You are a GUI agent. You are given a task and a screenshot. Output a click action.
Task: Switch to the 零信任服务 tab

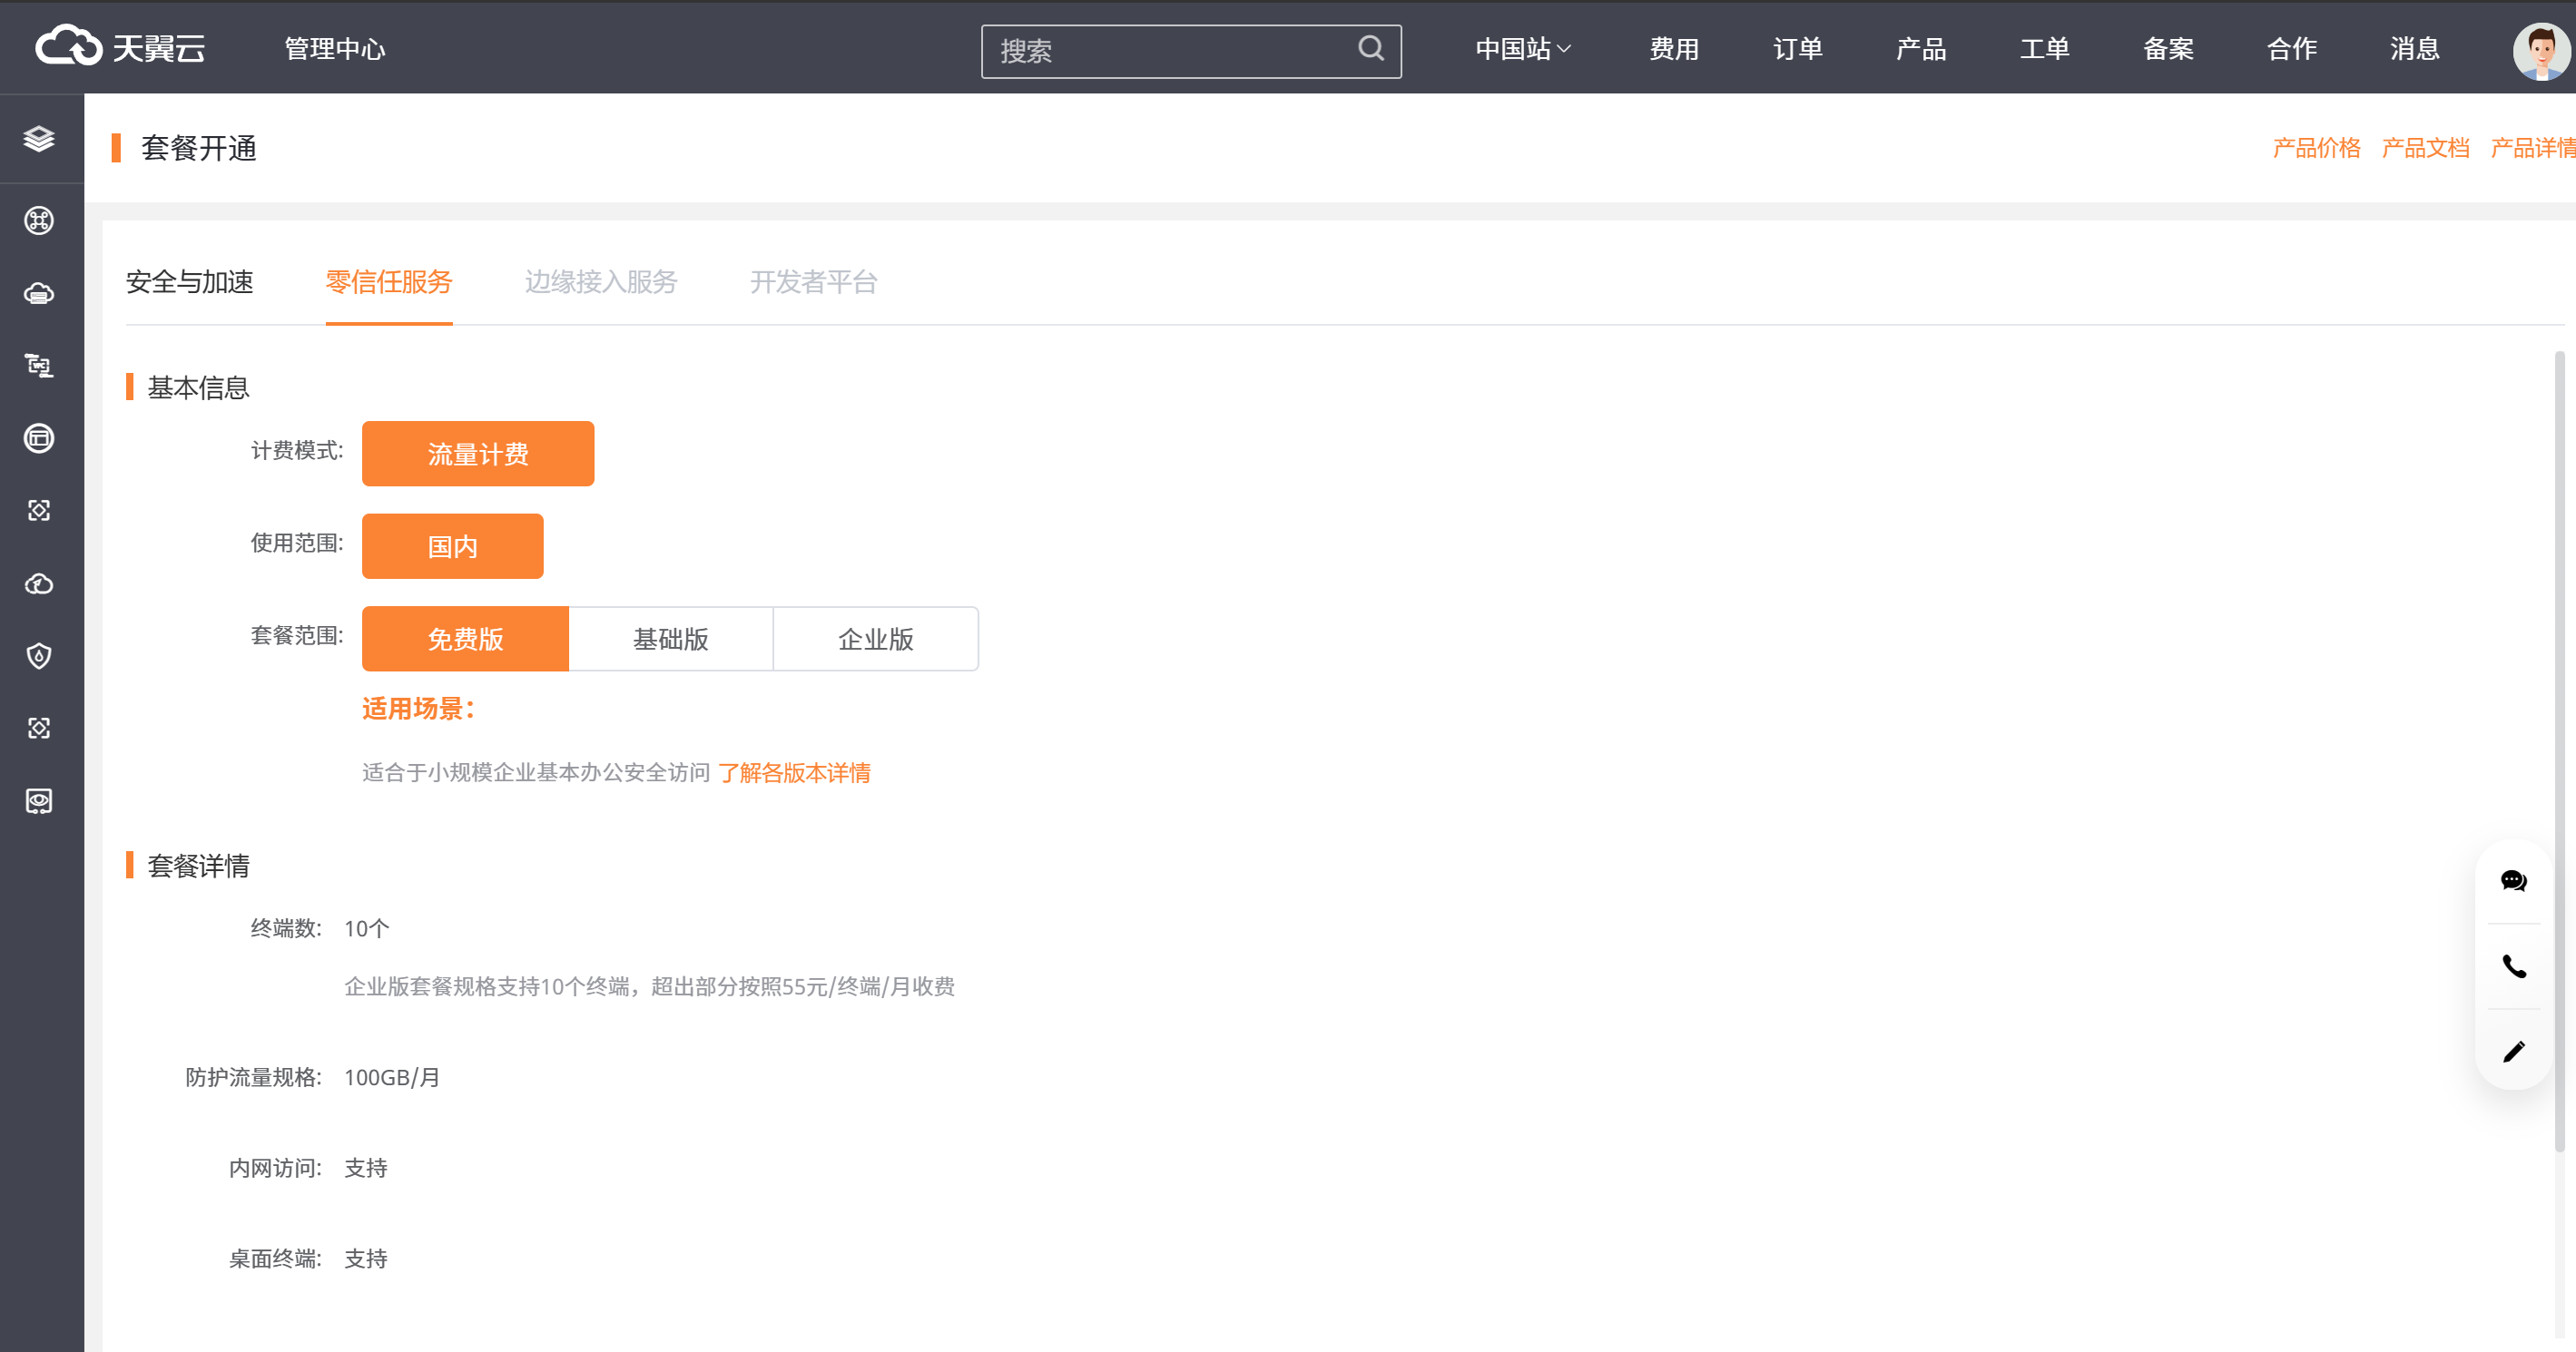point(389,282)
